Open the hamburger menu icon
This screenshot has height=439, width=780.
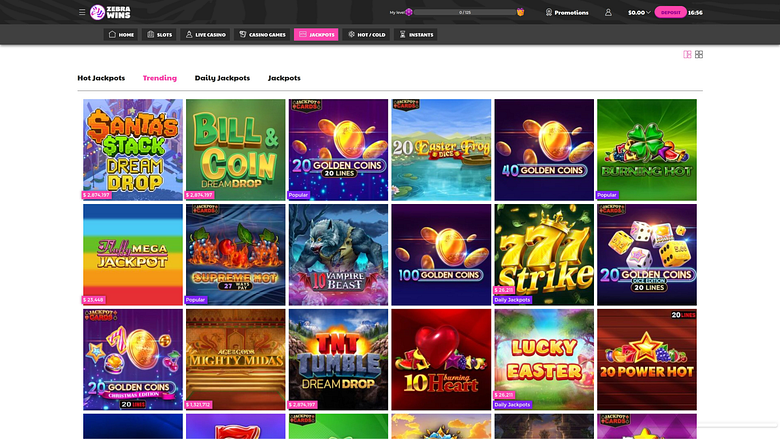coord(82,12)
